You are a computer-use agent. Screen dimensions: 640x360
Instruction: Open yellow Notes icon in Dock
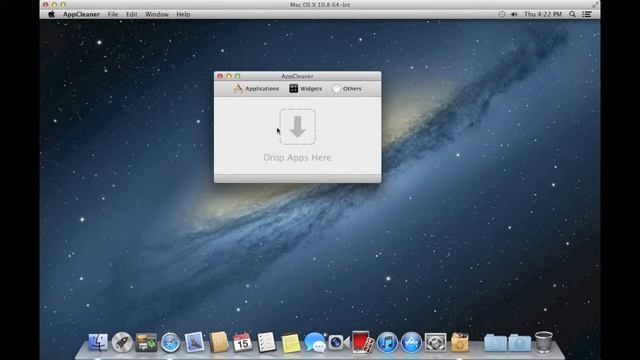pyautogui.click(x=291, y=343)
